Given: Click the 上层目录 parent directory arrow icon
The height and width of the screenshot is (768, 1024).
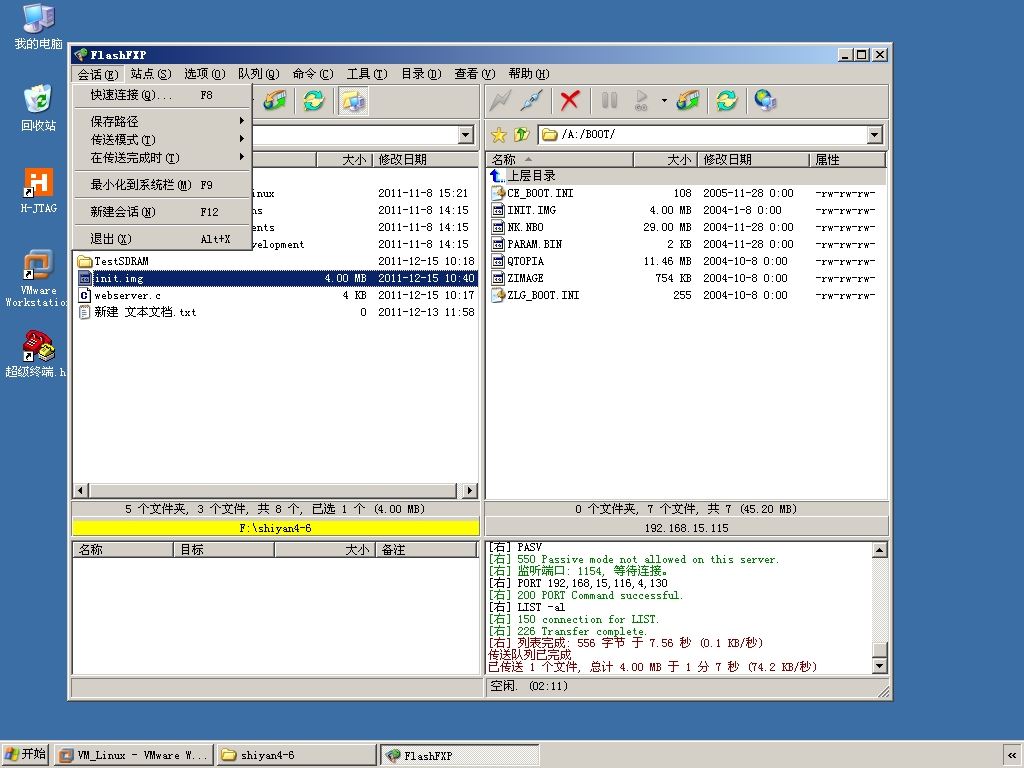Looking at the screenshot, I should [498, 176].
